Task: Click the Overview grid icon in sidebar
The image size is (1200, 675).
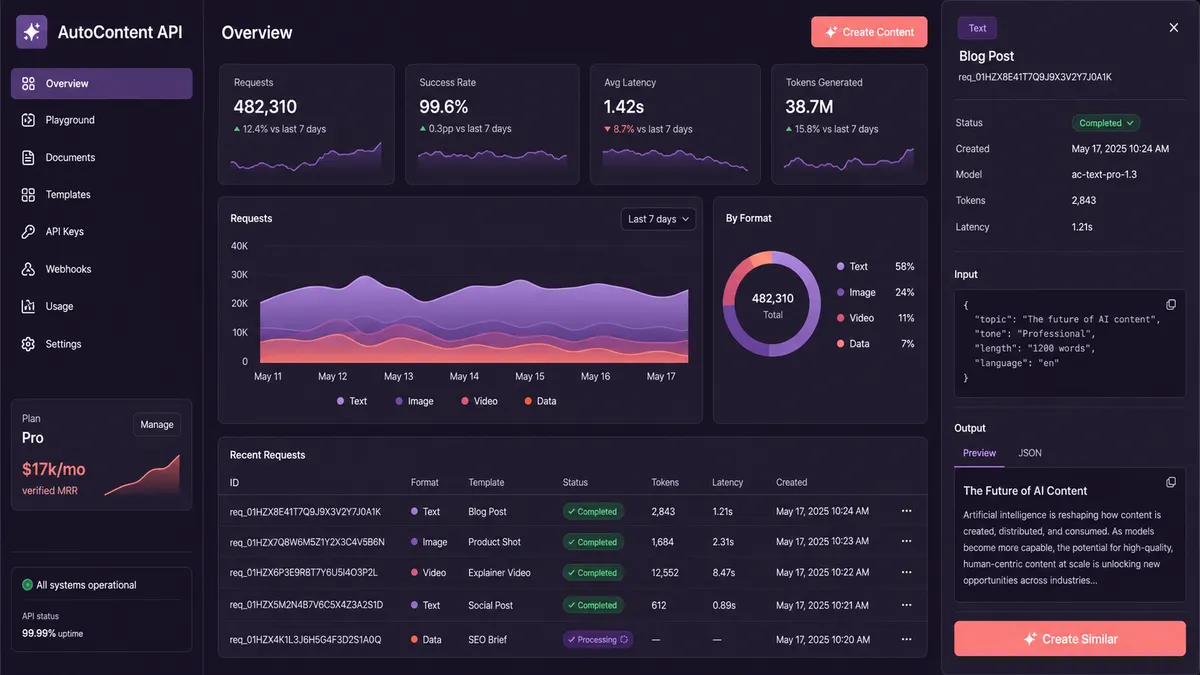Action: pyautogui.click(x=28, y=84)
